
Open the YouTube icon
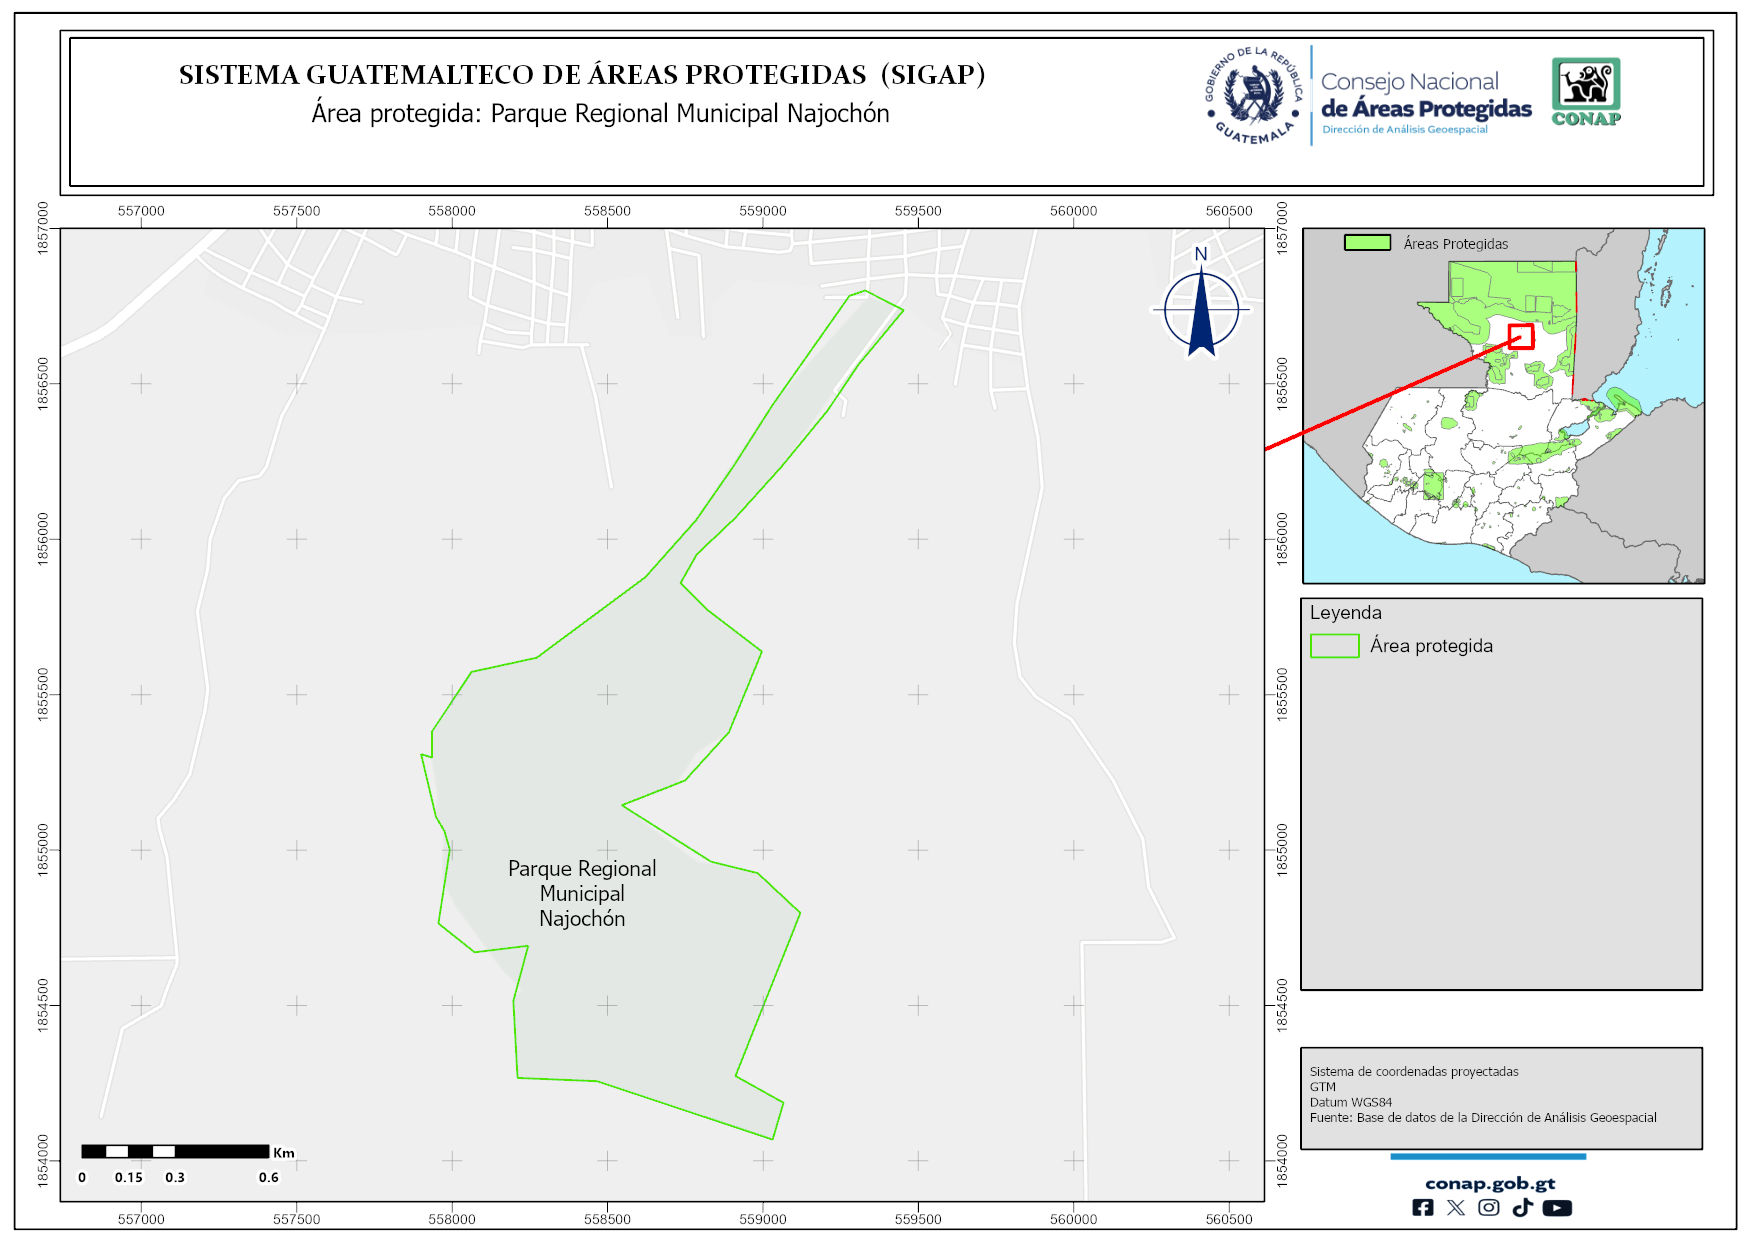point(1556,1207)
